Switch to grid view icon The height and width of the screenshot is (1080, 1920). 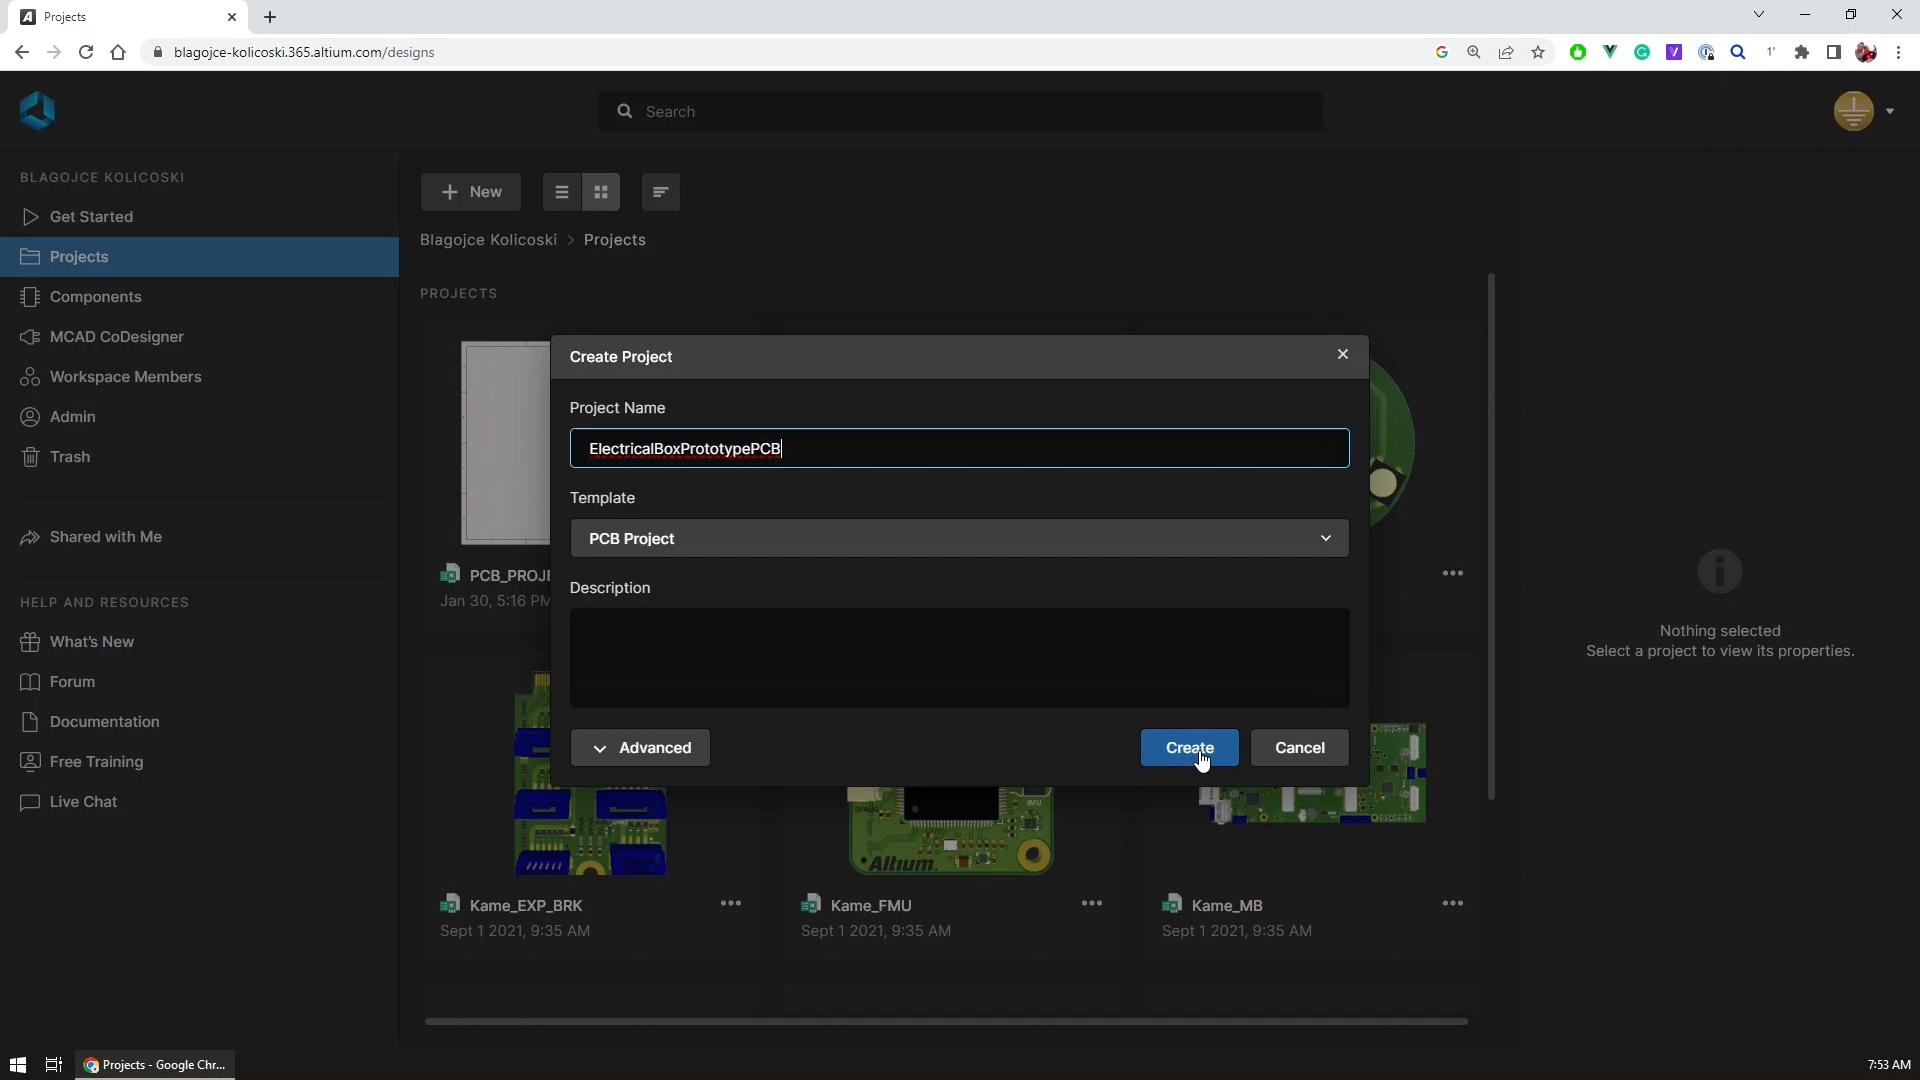[601, 192]
